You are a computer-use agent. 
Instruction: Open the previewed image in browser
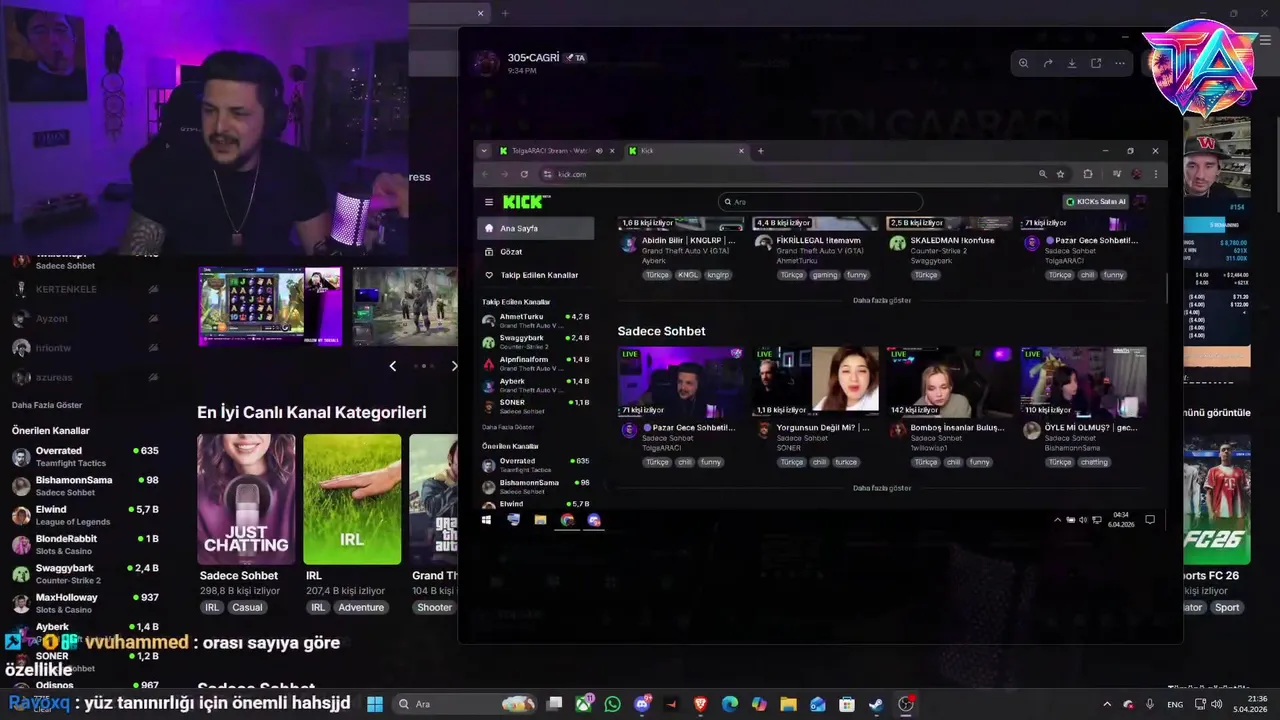point(1096,63)
